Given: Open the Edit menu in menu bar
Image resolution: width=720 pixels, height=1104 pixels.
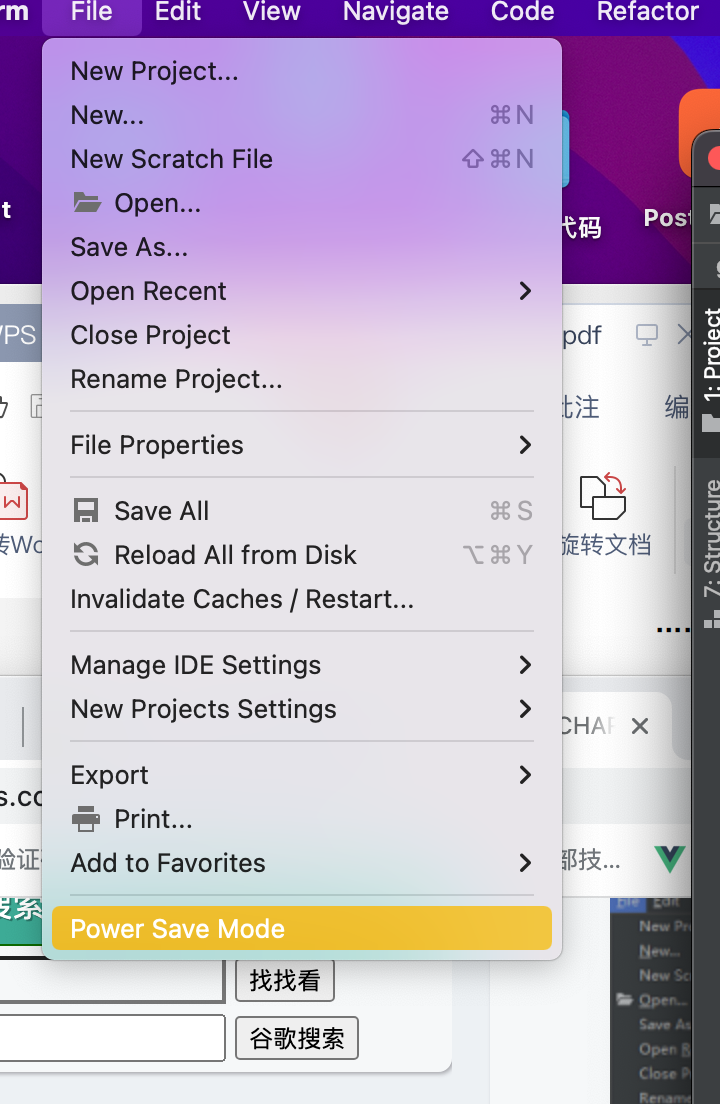Looking at the screenshot, I should tap(178, 12).
